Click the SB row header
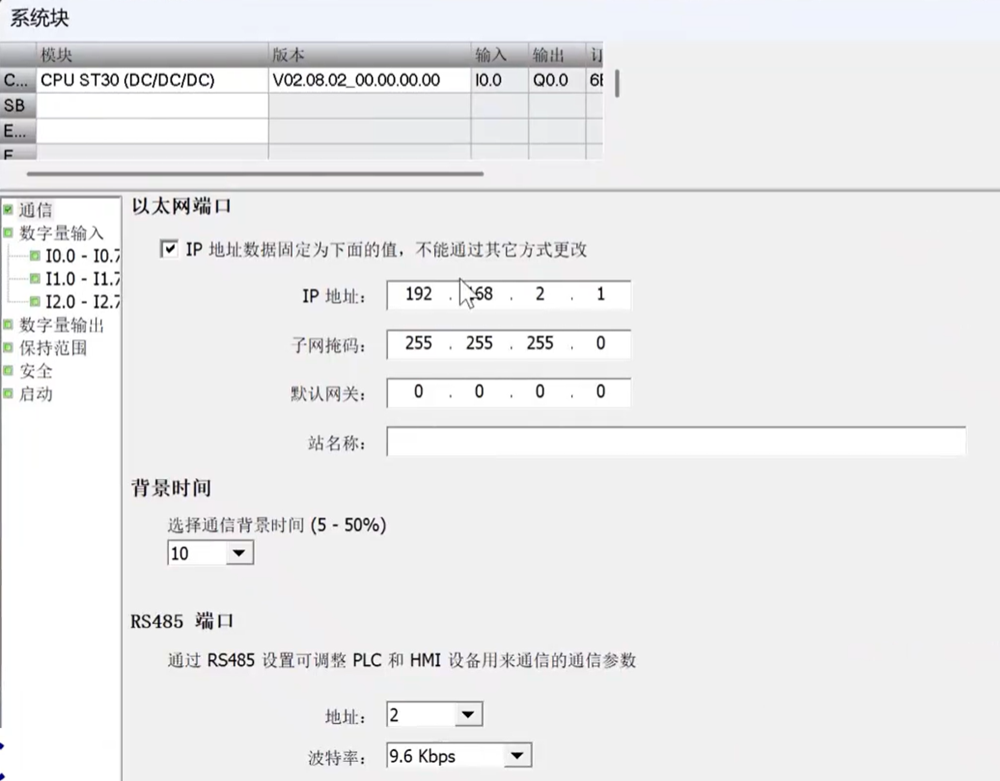This screenshot has width=1000, height=781. coord(15,105)
